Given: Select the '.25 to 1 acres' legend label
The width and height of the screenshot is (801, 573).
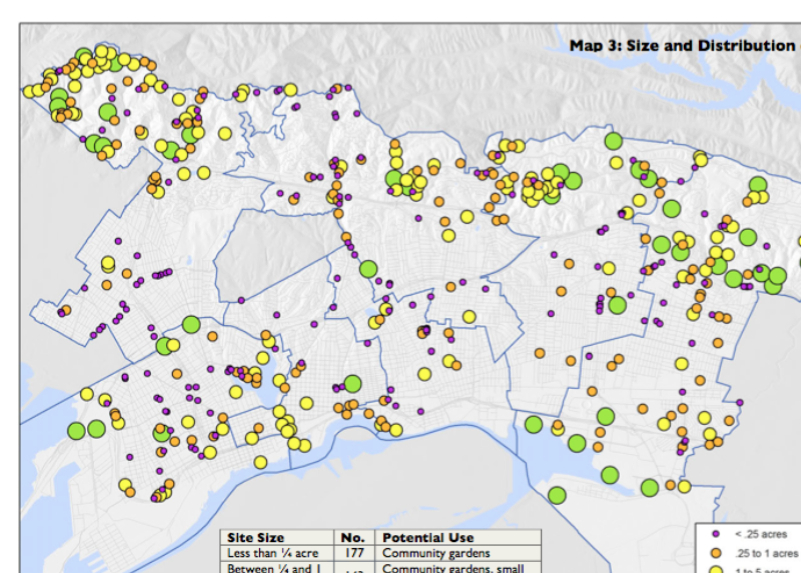Looking at the screenshot, I should [x=766, y=554].
